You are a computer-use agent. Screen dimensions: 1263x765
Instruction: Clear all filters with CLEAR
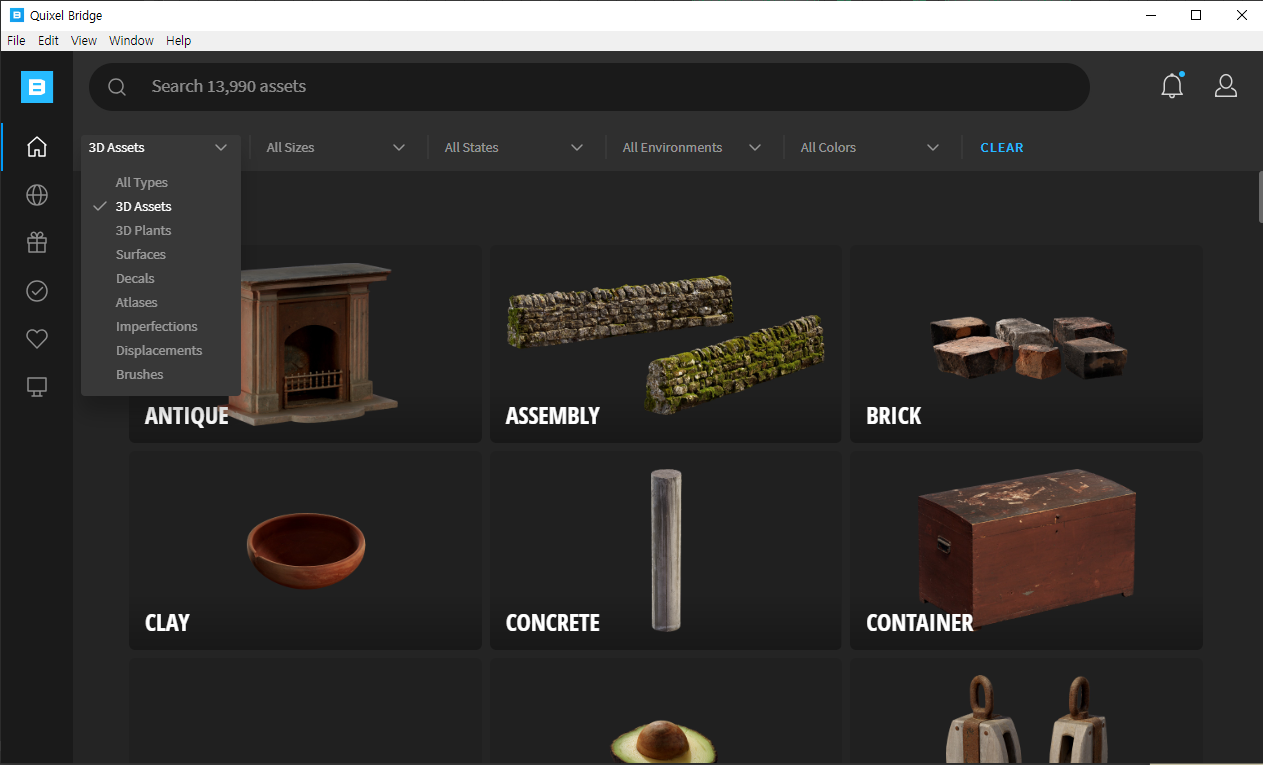pos(1002,147)
